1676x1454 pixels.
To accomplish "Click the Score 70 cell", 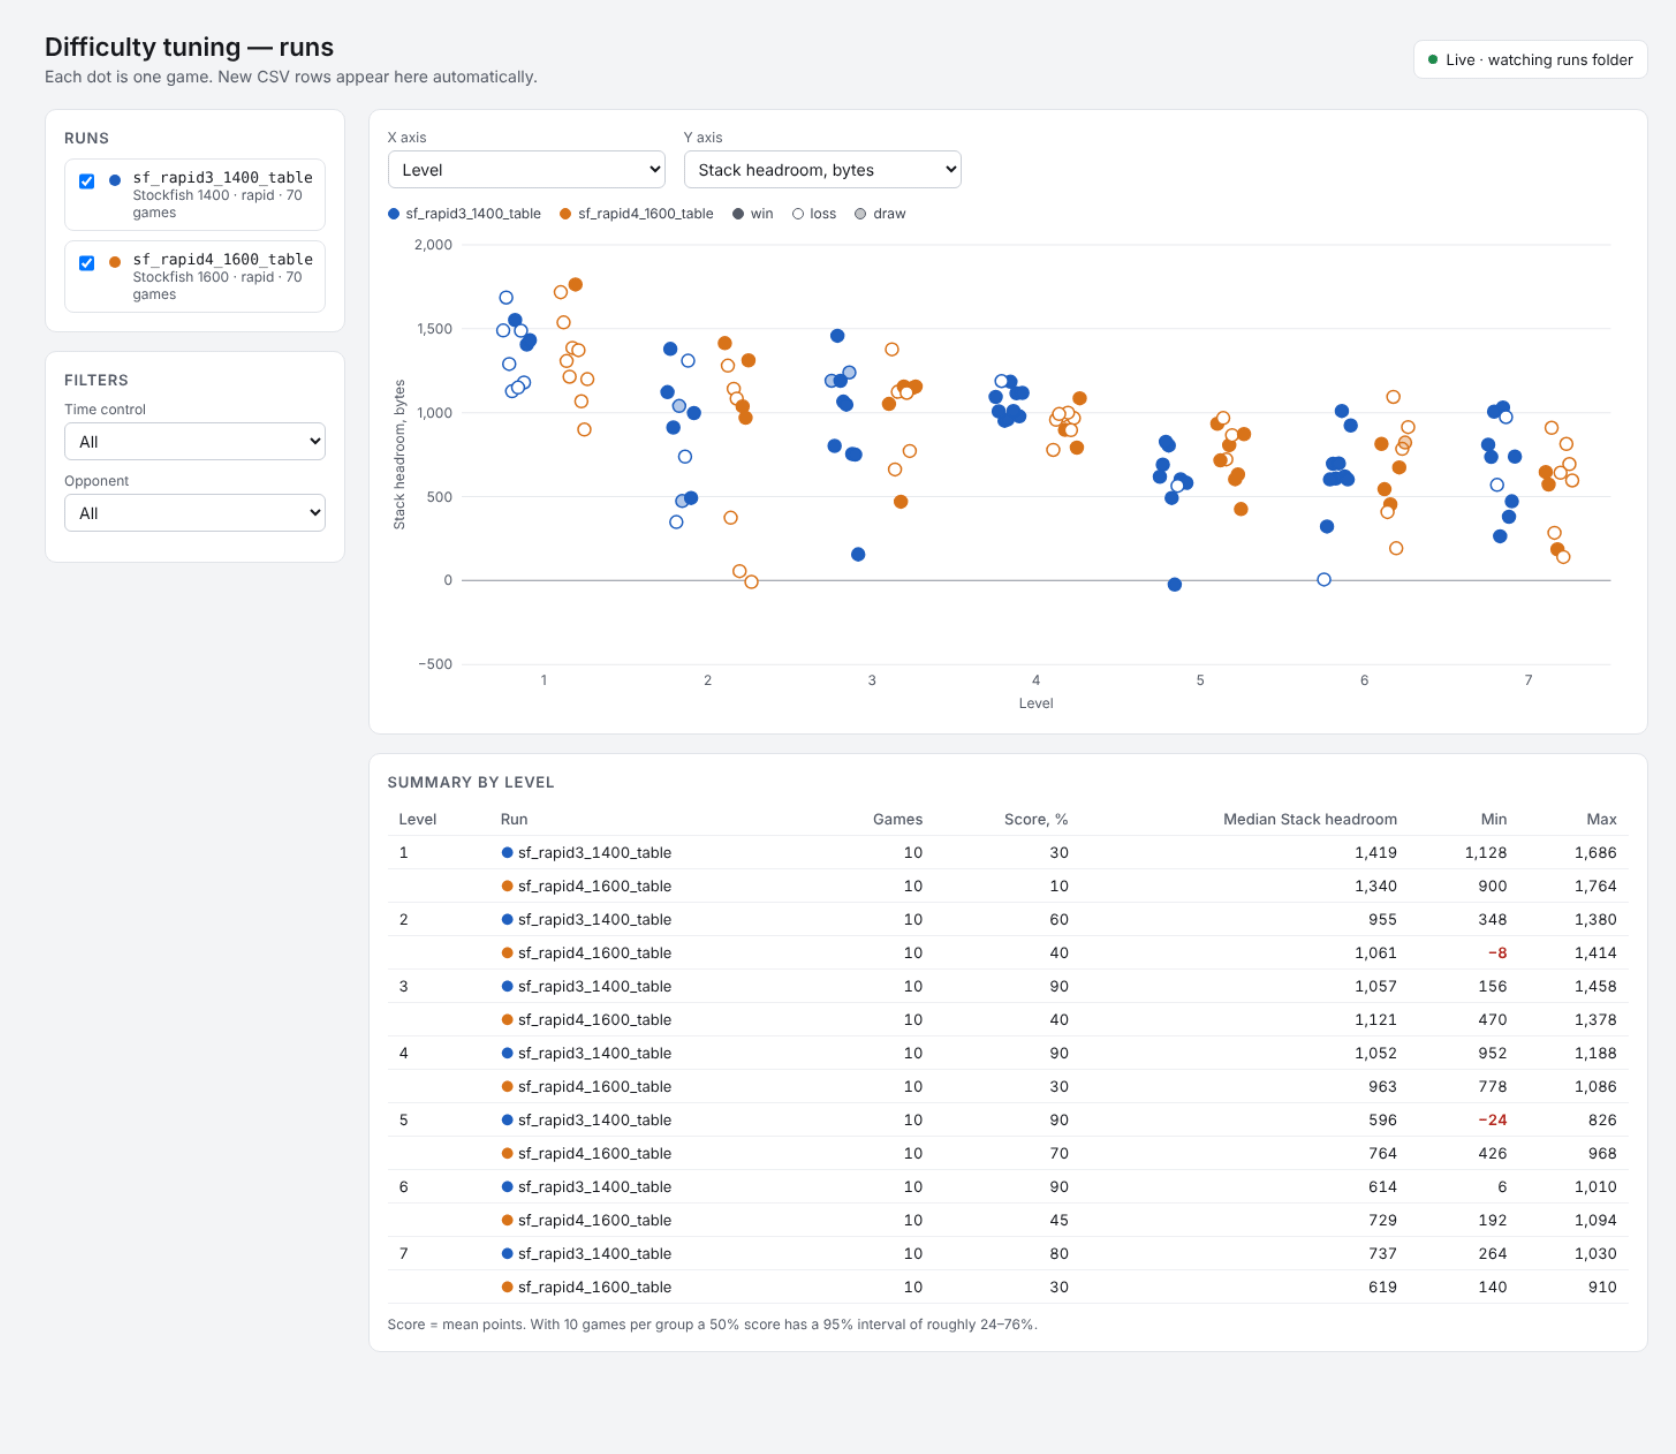I will (1059, 1153).
